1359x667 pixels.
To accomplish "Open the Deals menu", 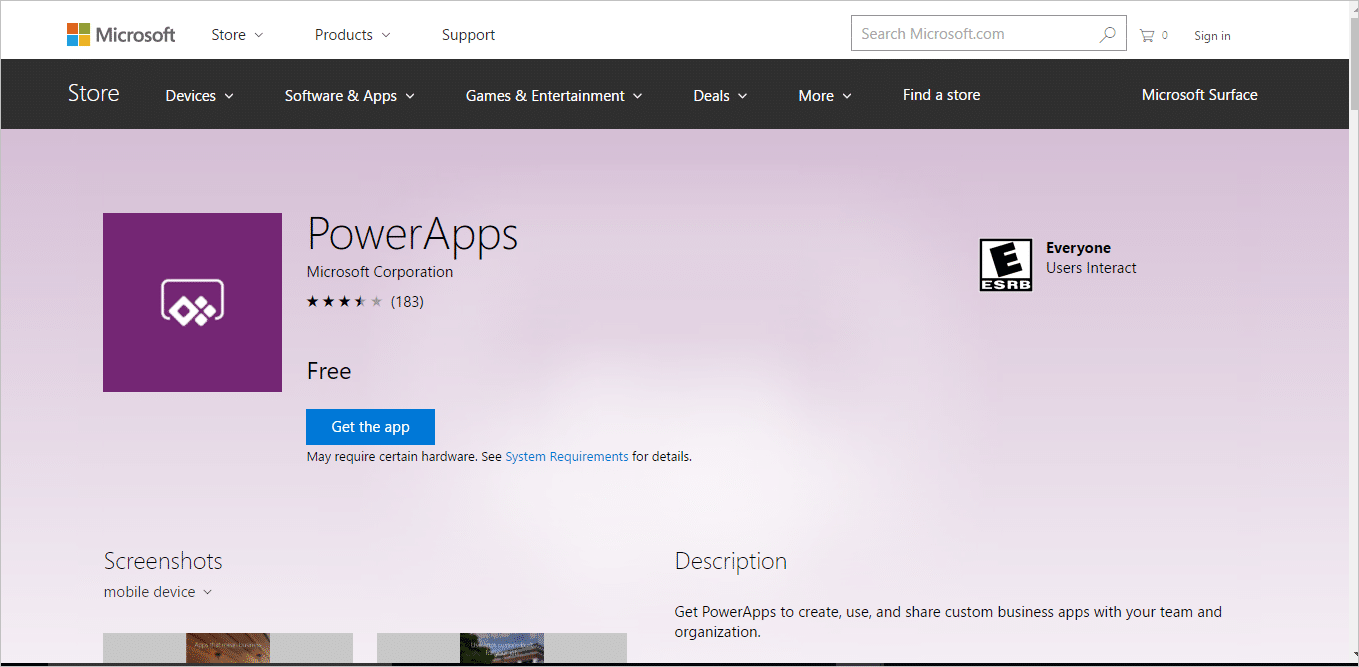I will (720, 96).
